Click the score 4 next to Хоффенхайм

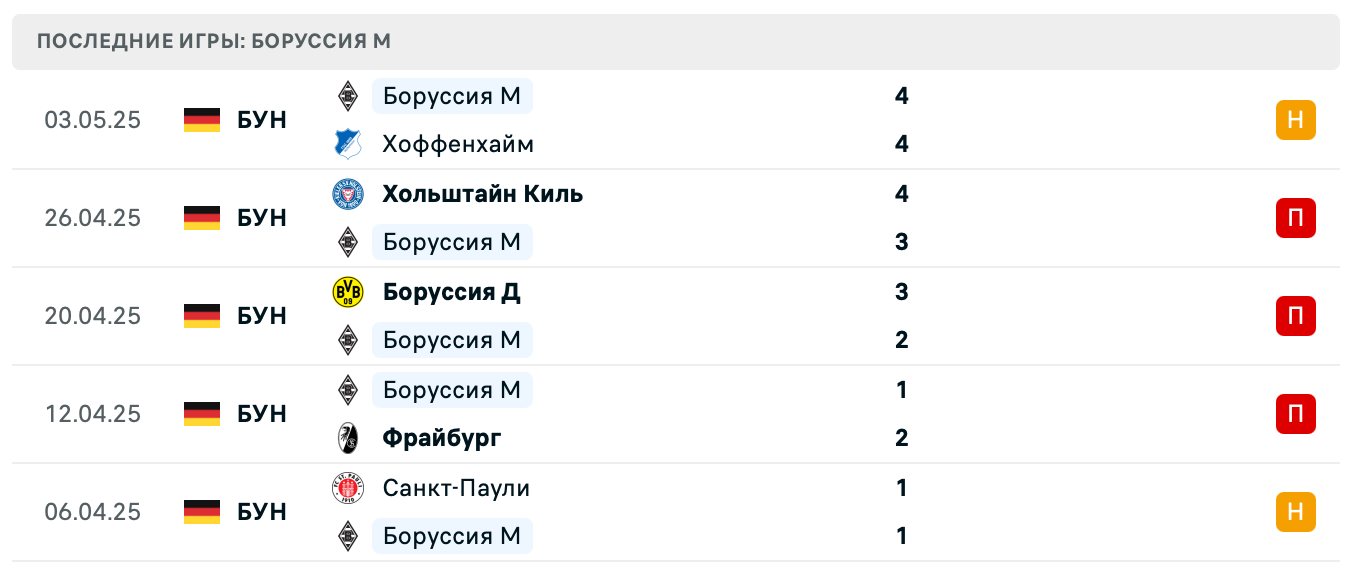901,144
